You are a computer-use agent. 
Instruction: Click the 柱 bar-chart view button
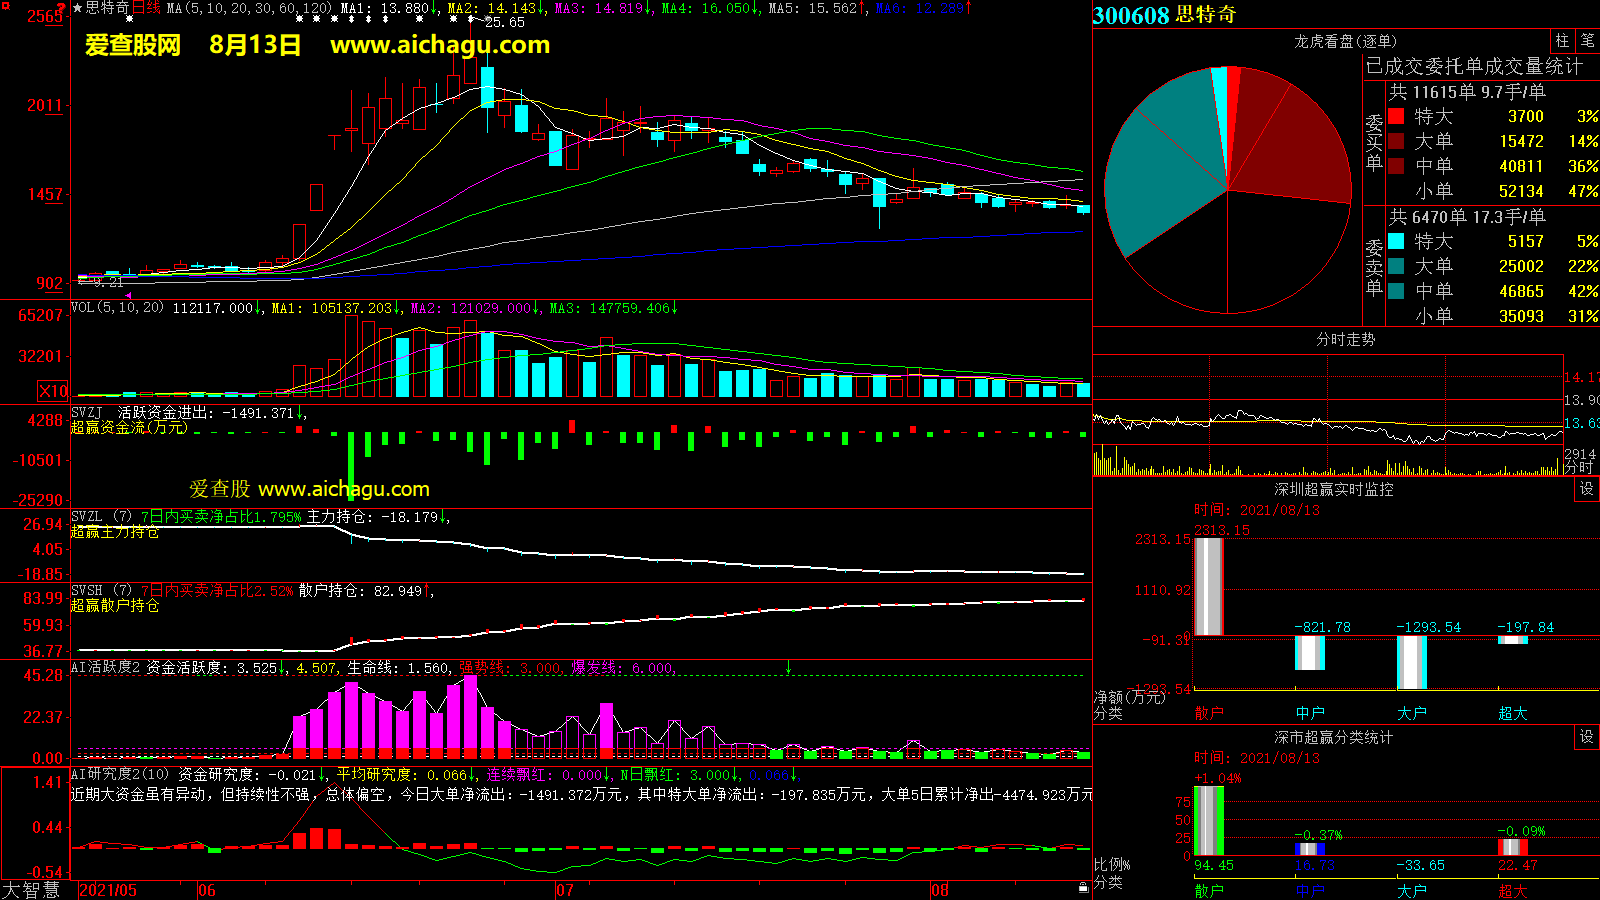tap(1562, 41)
